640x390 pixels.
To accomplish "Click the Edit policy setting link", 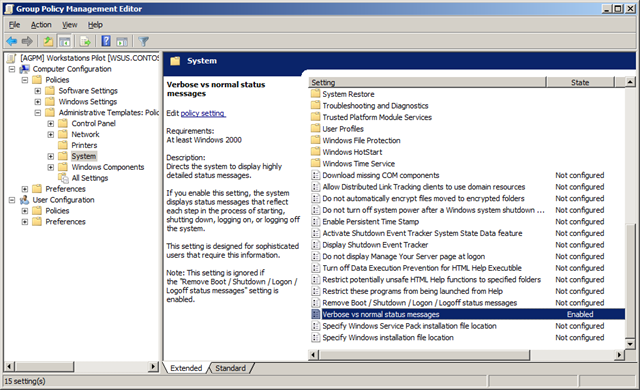I will [203, 113].
